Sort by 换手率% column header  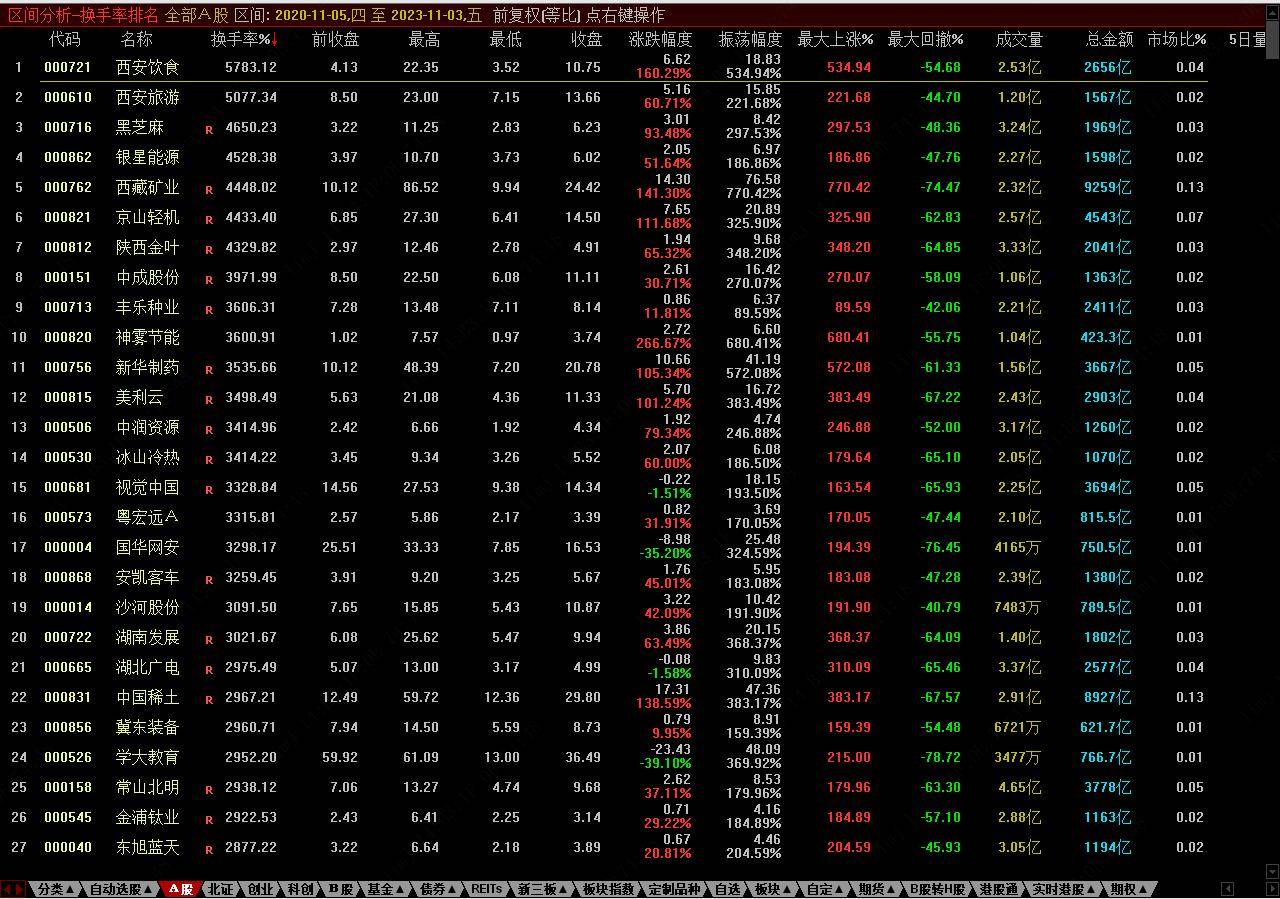point(244,40)
